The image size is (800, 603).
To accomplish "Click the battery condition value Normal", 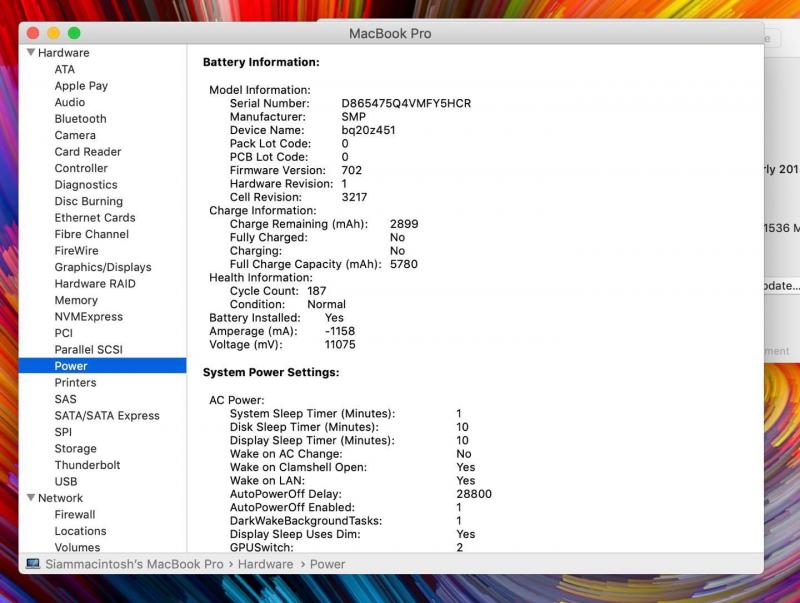I will pyautogui.click(x=327, y=304).
